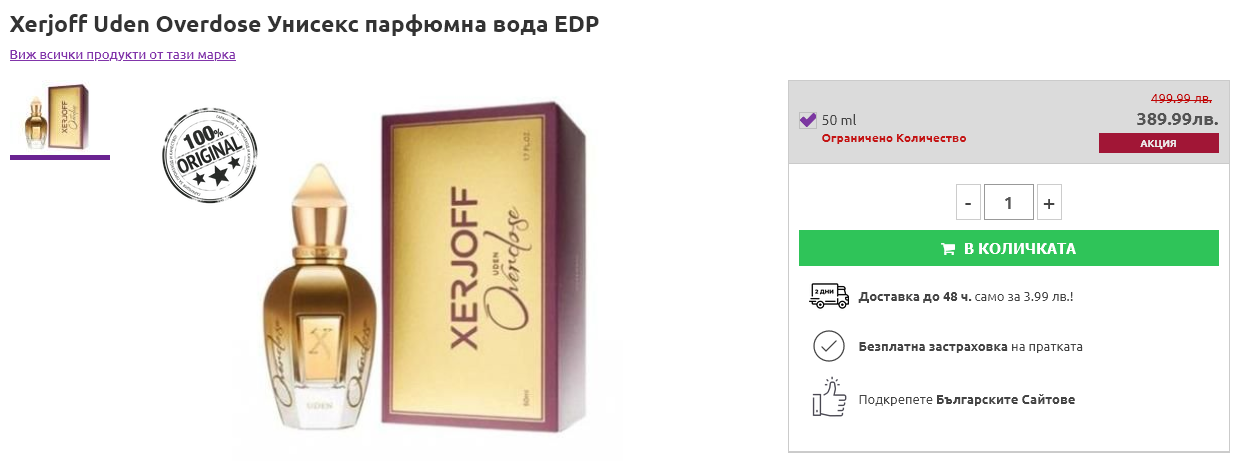The image size is (1238, 461).
Task: Click the delivery truck icon
Action: (x=829, y=295)
